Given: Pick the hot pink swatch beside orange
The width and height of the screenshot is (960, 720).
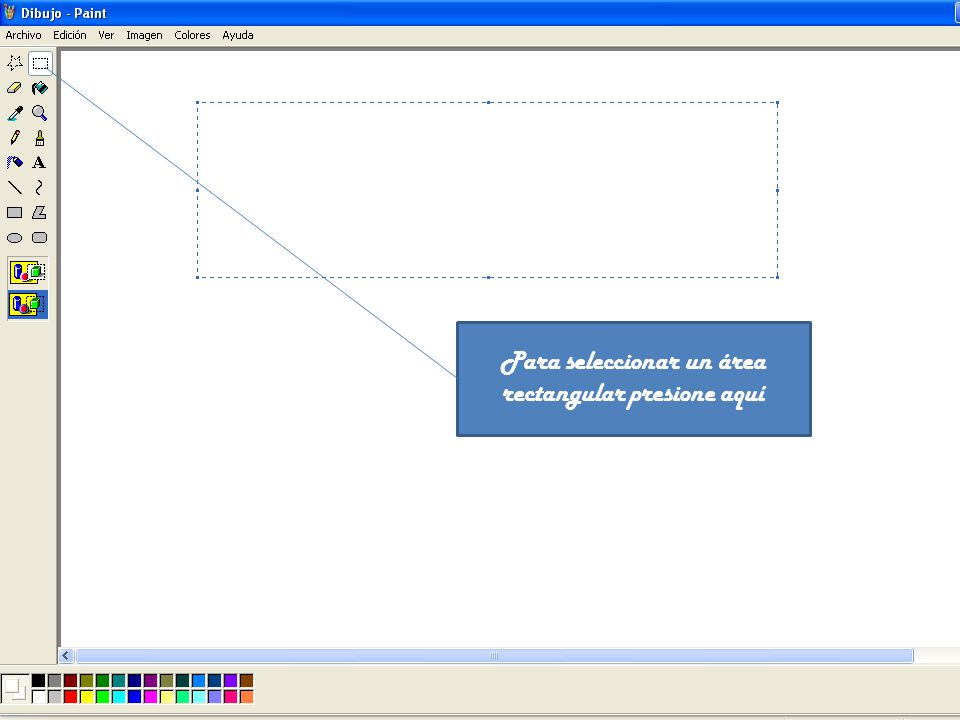Looking at the screenshot, I should click(230, 696).
